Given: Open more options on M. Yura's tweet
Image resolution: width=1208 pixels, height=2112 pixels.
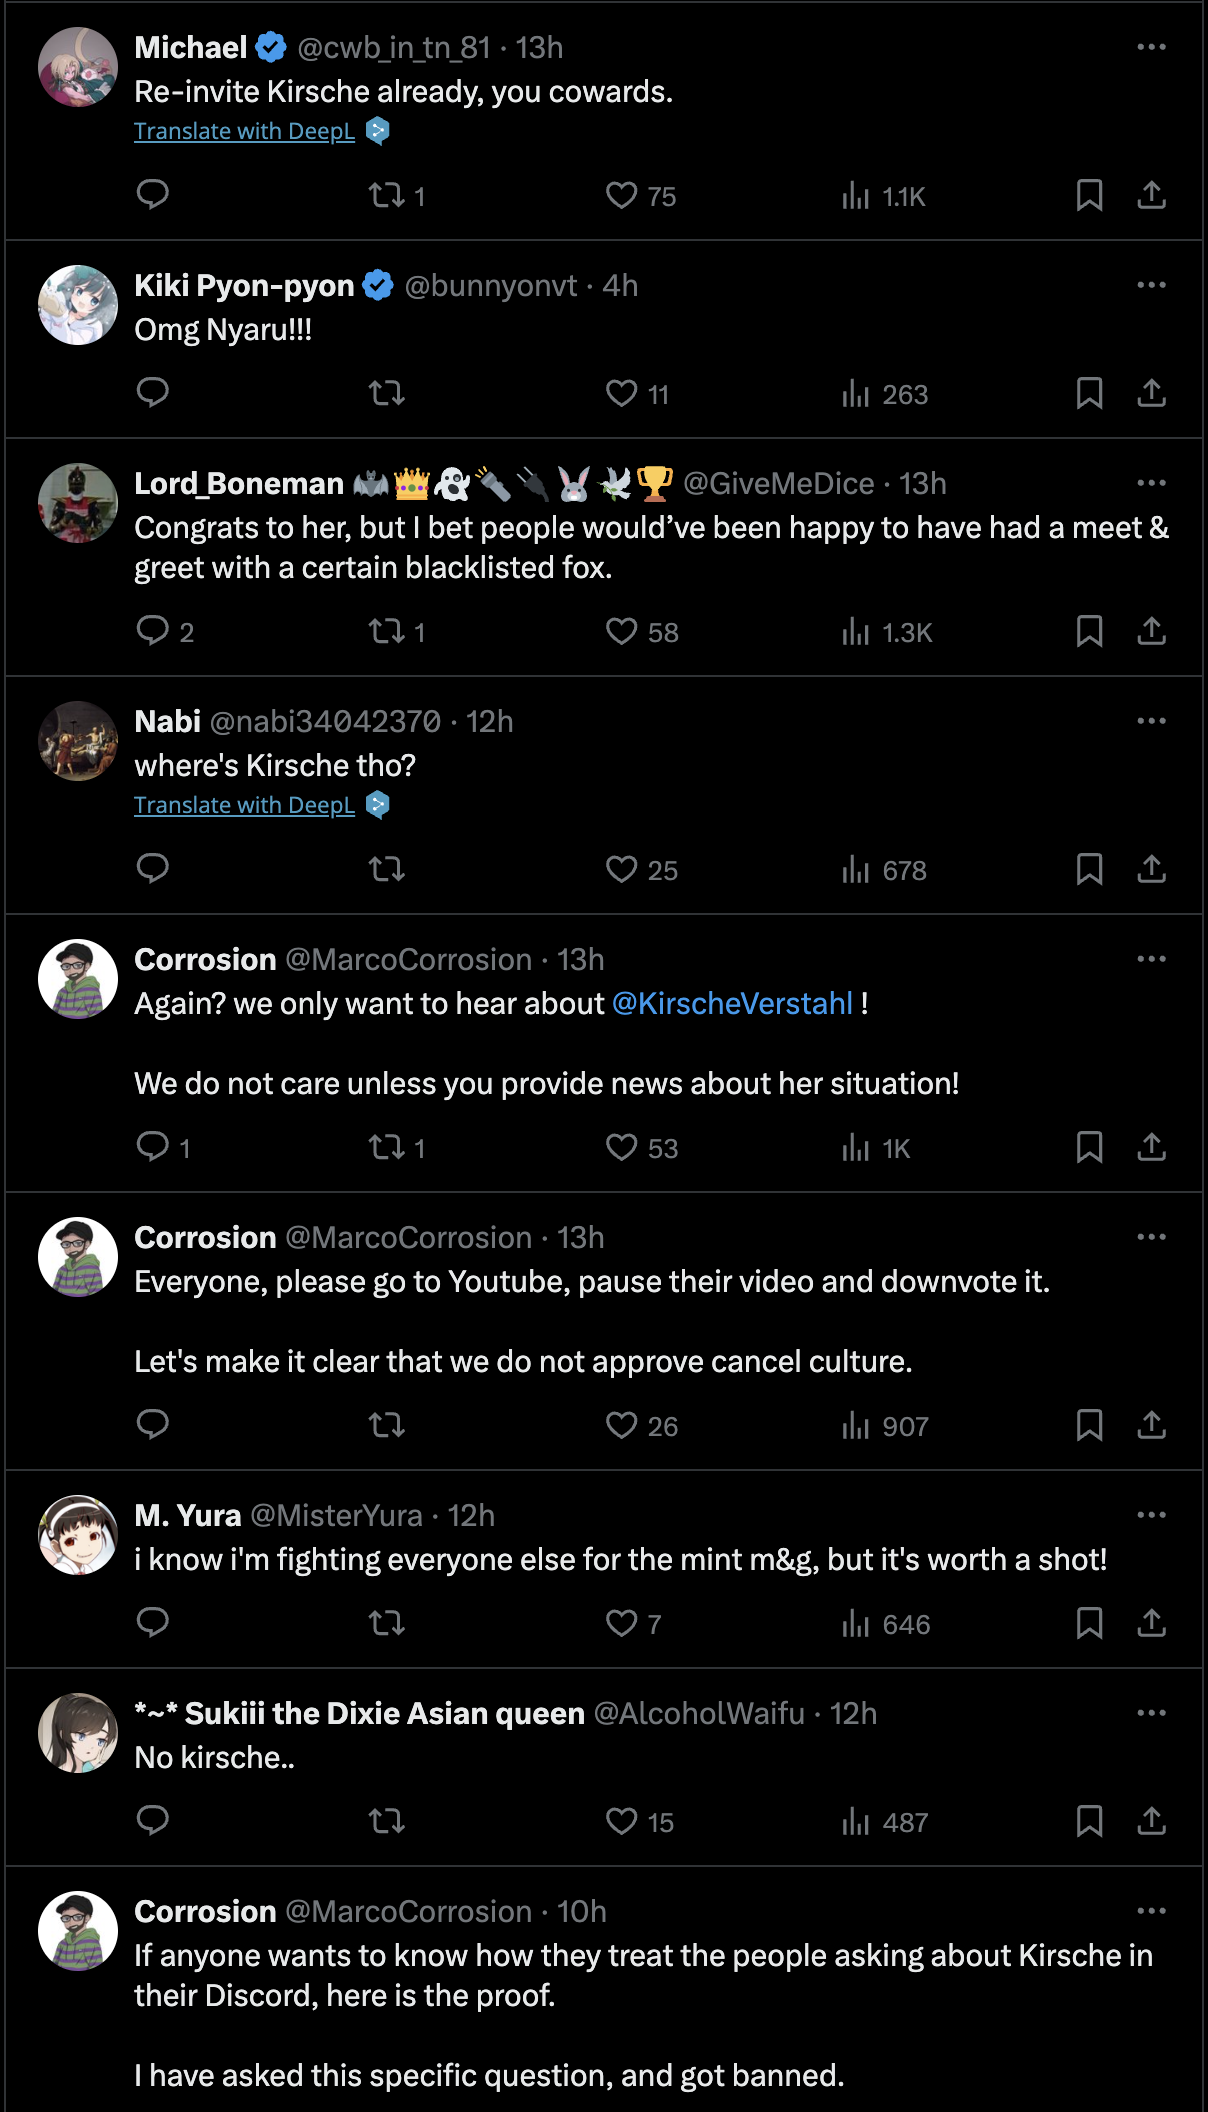Looking at the screenshot, I should [1151, 1515].
